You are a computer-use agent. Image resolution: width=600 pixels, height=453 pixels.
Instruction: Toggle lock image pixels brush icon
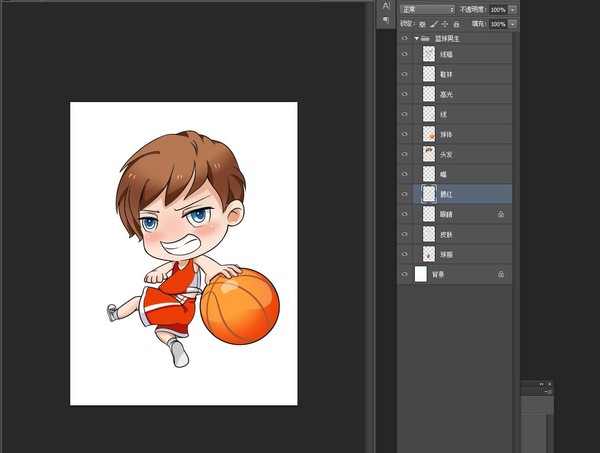pos(434,24)
